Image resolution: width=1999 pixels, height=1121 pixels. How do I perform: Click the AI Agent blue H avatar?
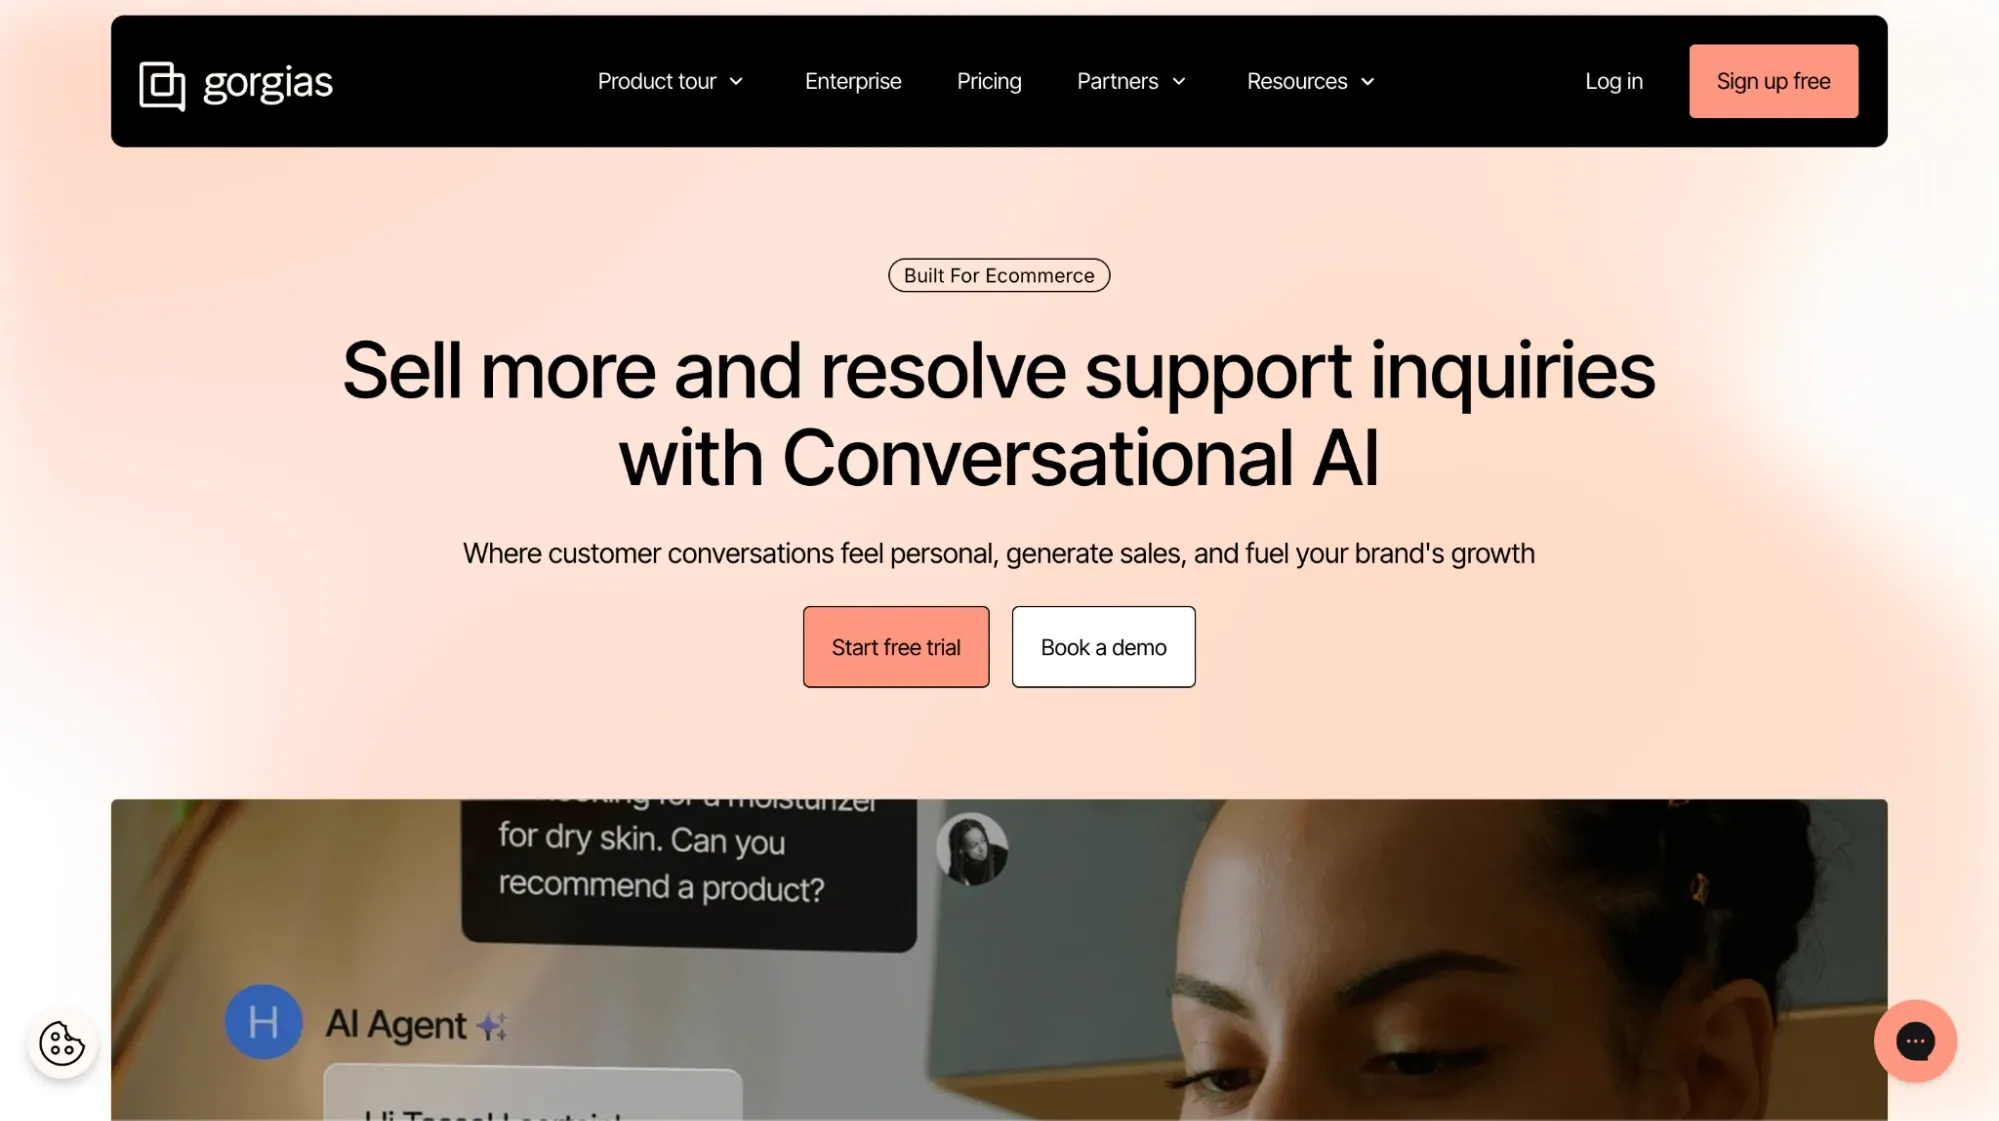(263, 1022)
